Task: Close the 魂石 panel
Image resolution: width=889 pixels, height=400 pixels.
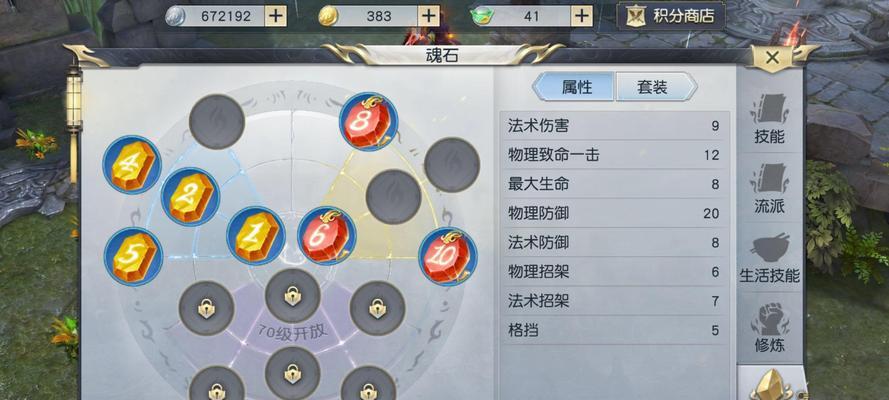Action: click(772, 57)
